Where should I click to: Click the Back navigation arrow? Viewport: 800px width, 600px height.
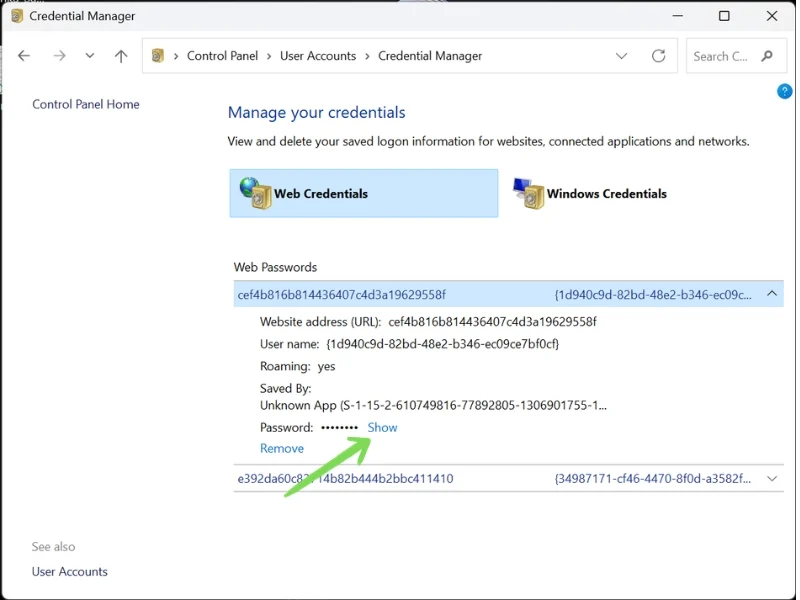click(25, 56)
